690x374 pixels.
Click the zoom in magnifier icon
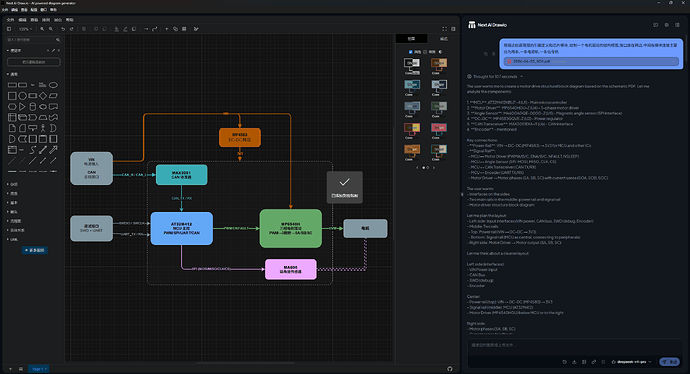click(42, 29)
